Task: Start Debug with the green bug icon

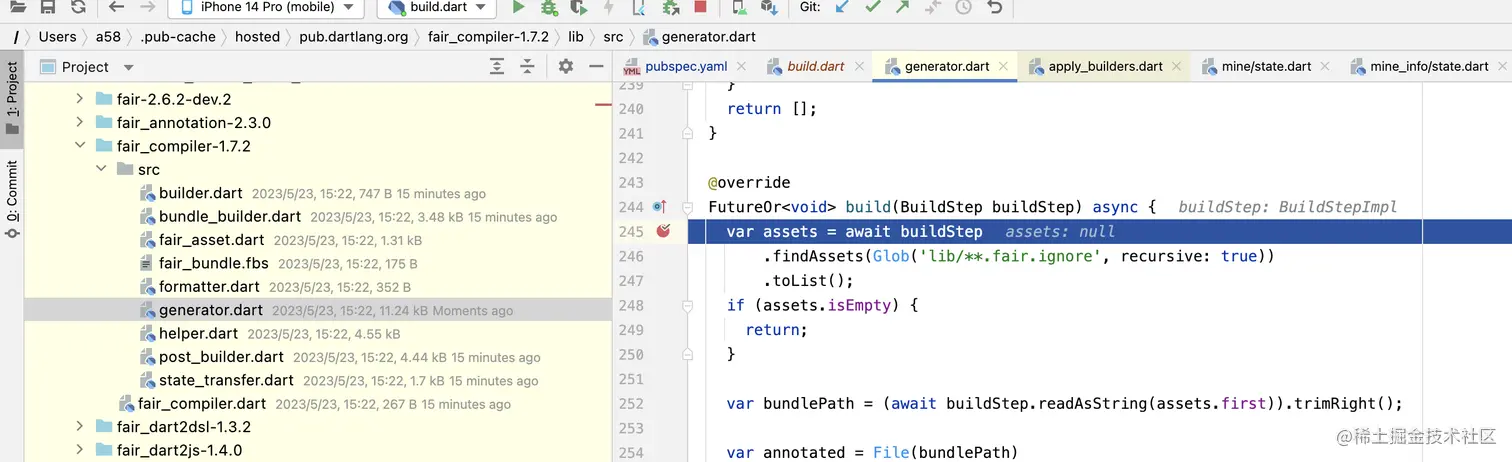Action: 548,7
